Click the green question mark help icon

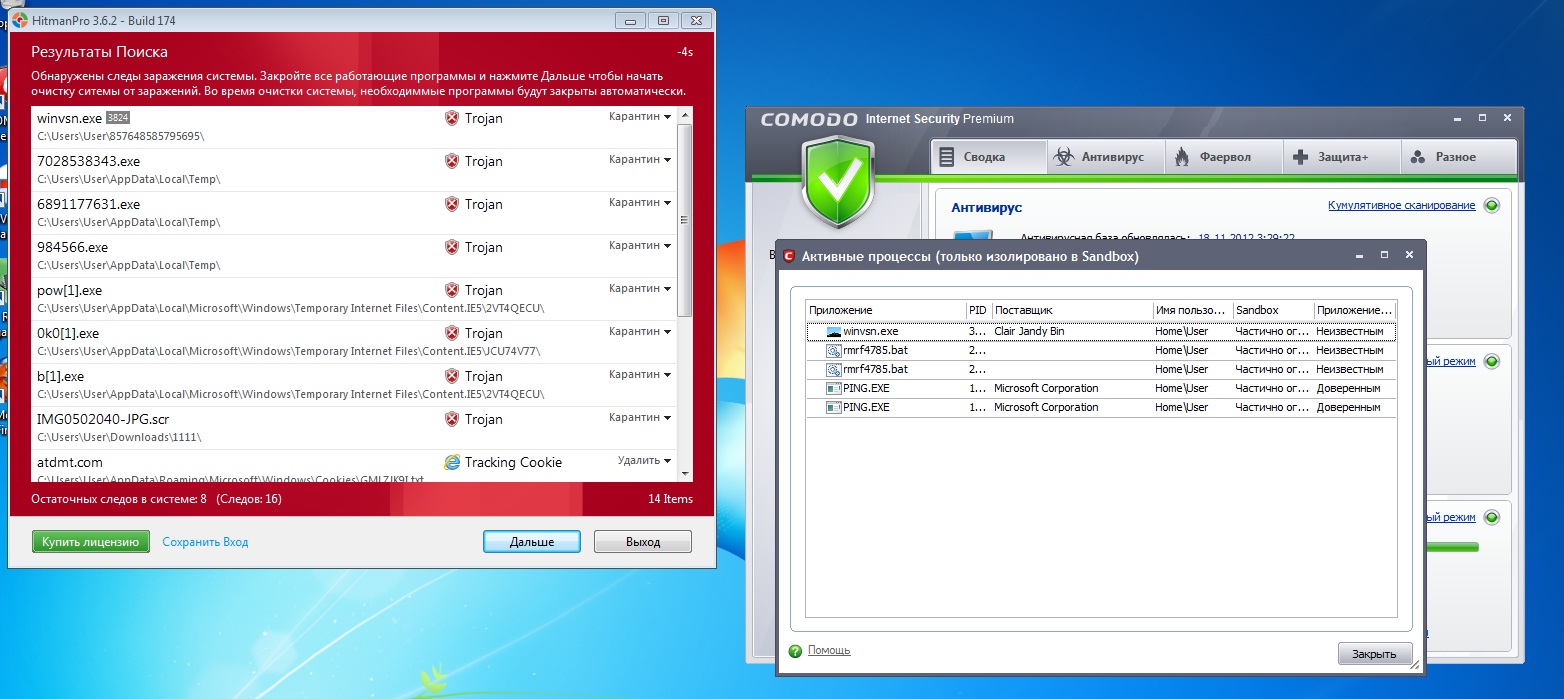pos(795,651)
